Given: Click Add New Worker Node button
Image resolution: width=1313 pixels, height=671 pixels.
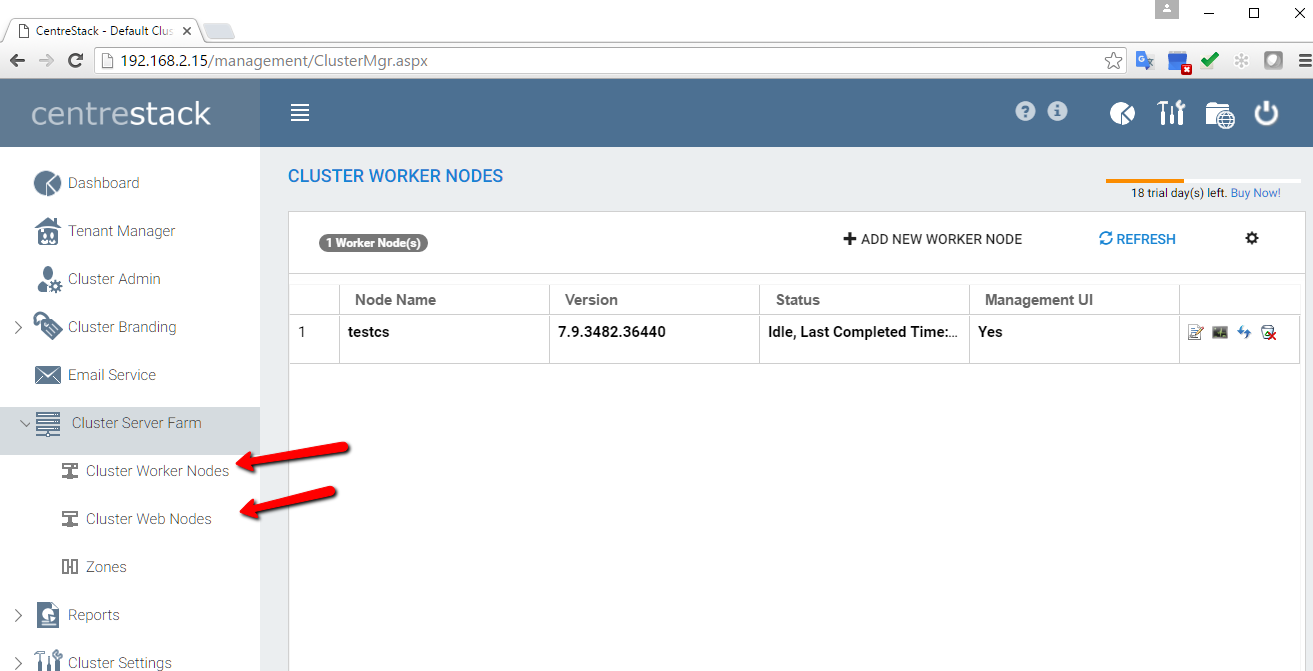Looking at the screenshot, I should (933, 239).
